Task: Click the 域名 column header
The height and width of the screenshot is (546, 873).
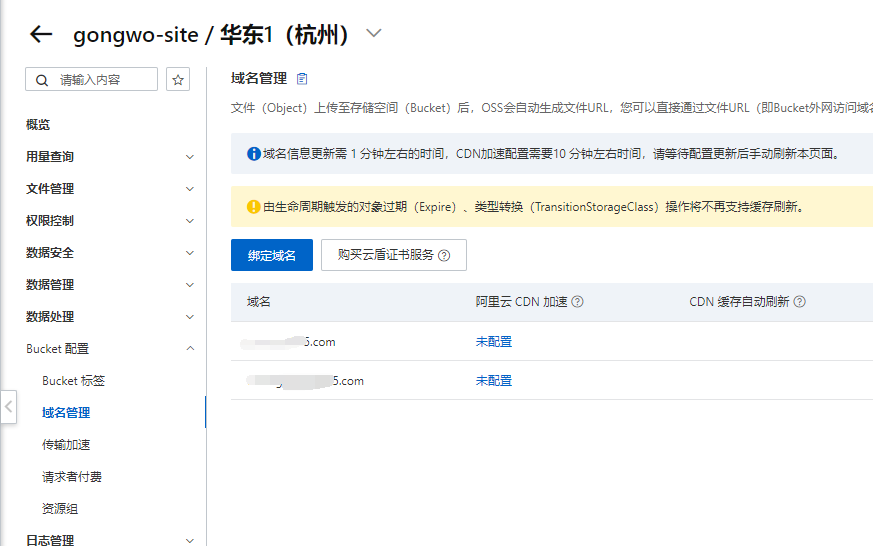Action: click(259, 302)
